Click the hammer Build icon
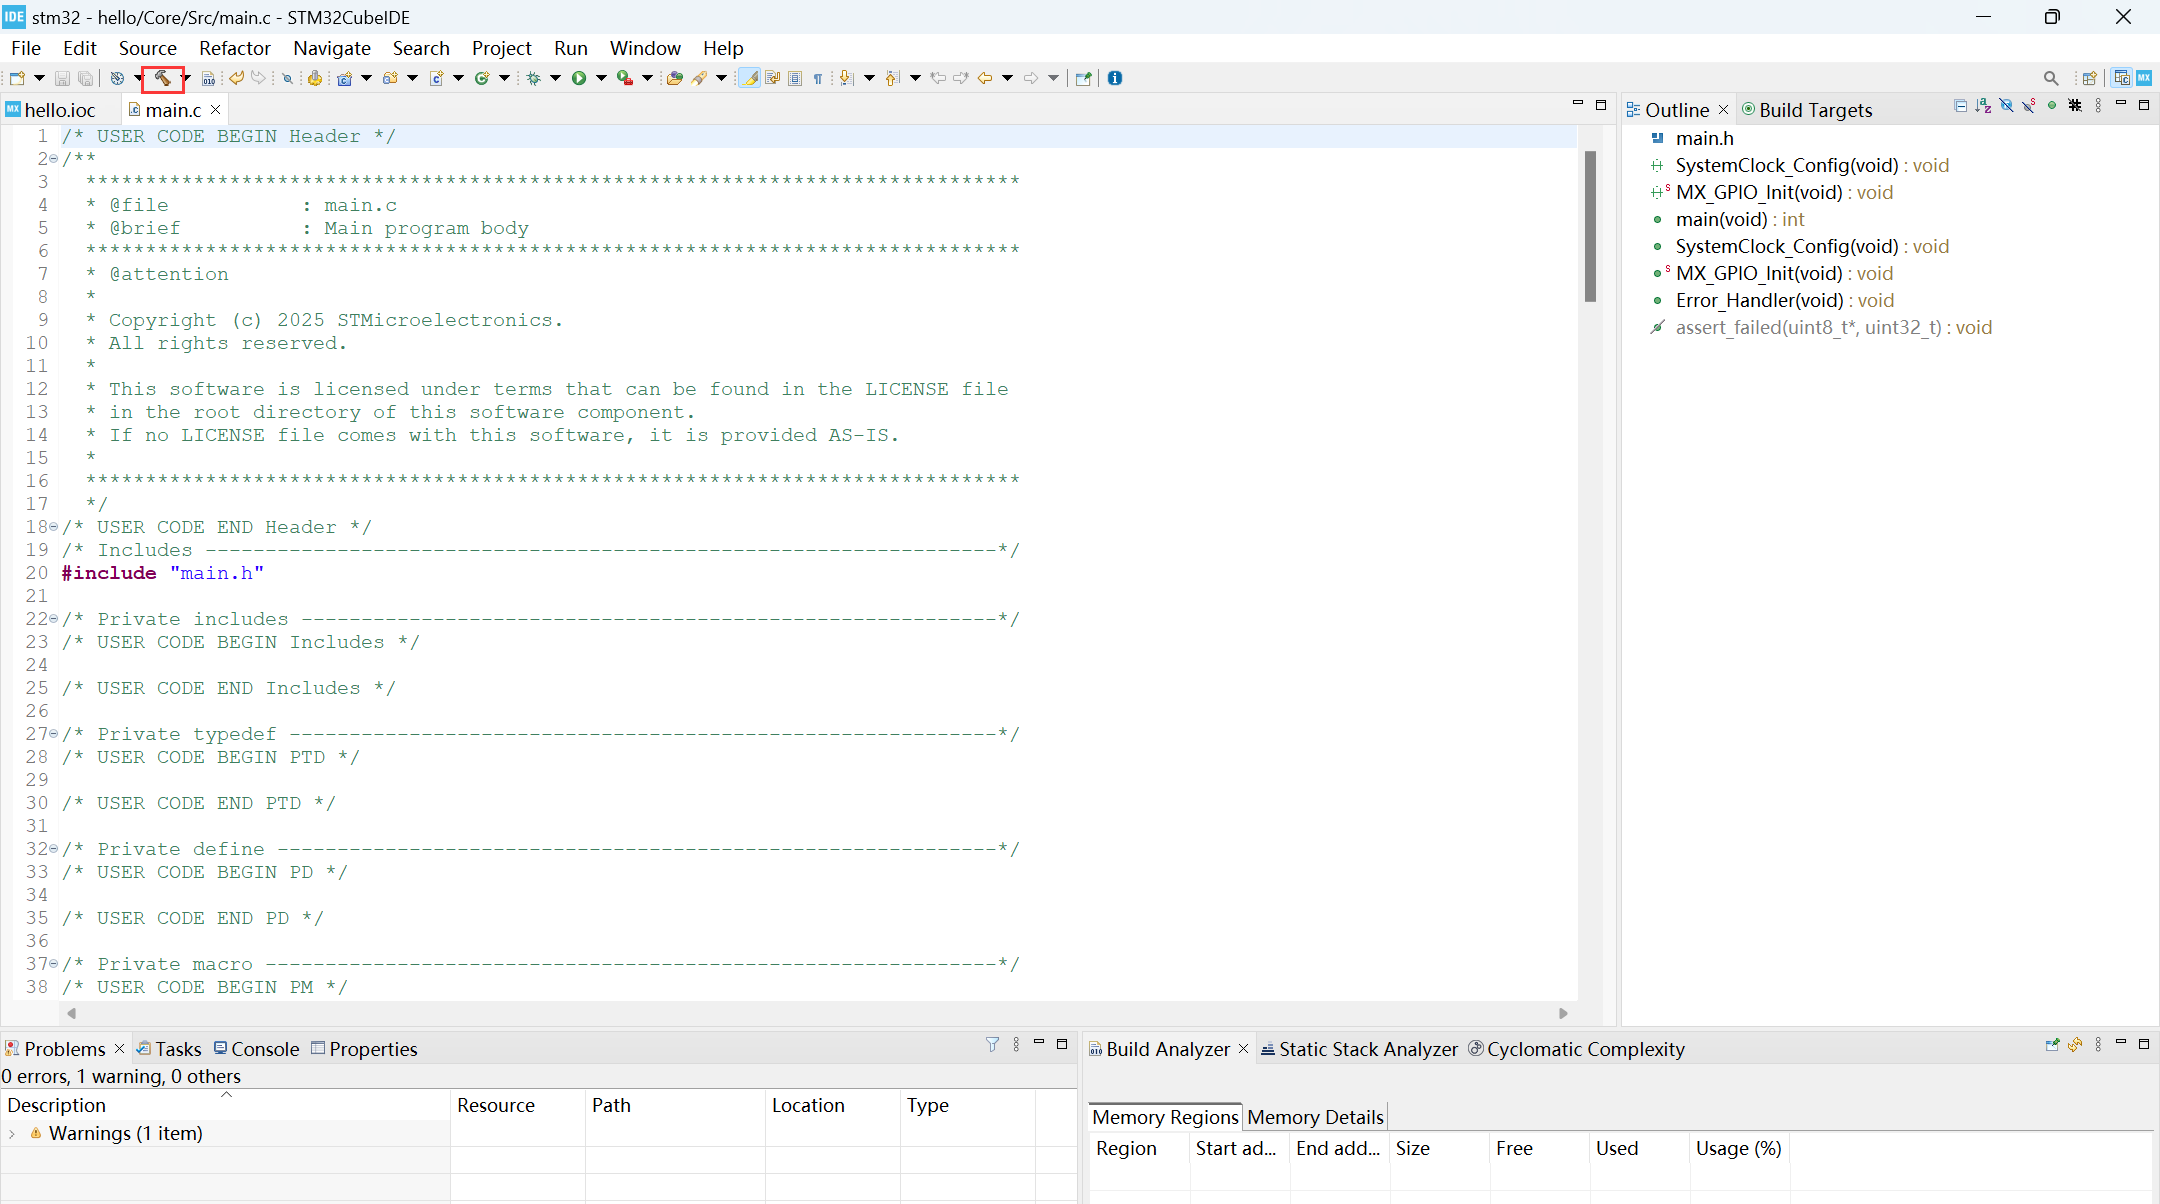This screenshot has height=1204, width=2160. pyautogui.click(x=163, y=78)
